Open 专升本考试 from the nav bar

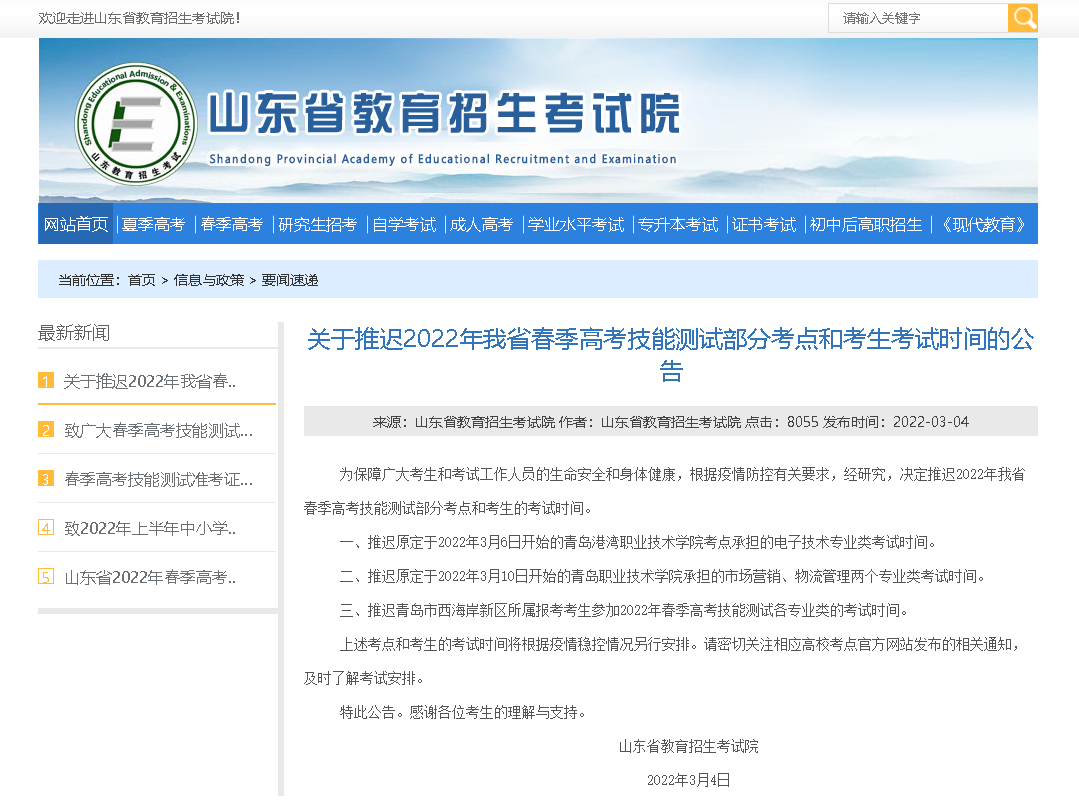679,225
